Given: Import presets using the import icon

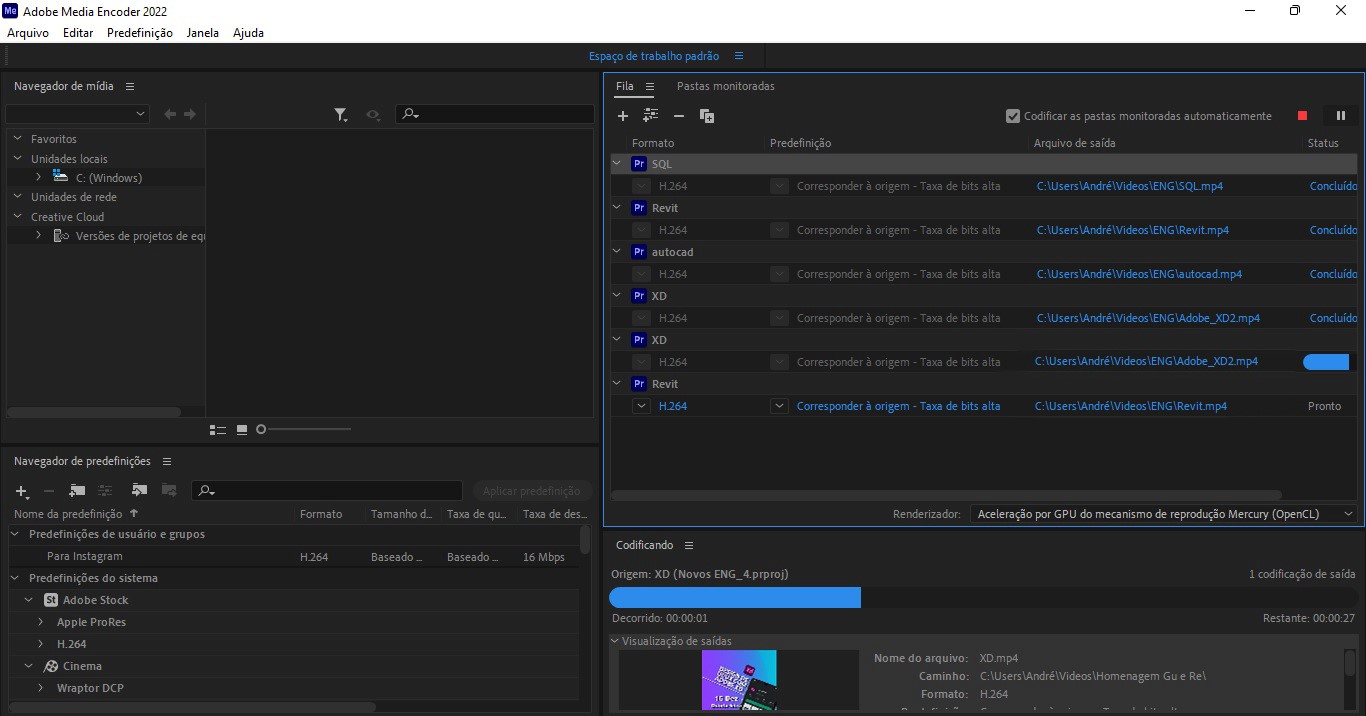Looking at the screenshot, I should click(139, 490).
